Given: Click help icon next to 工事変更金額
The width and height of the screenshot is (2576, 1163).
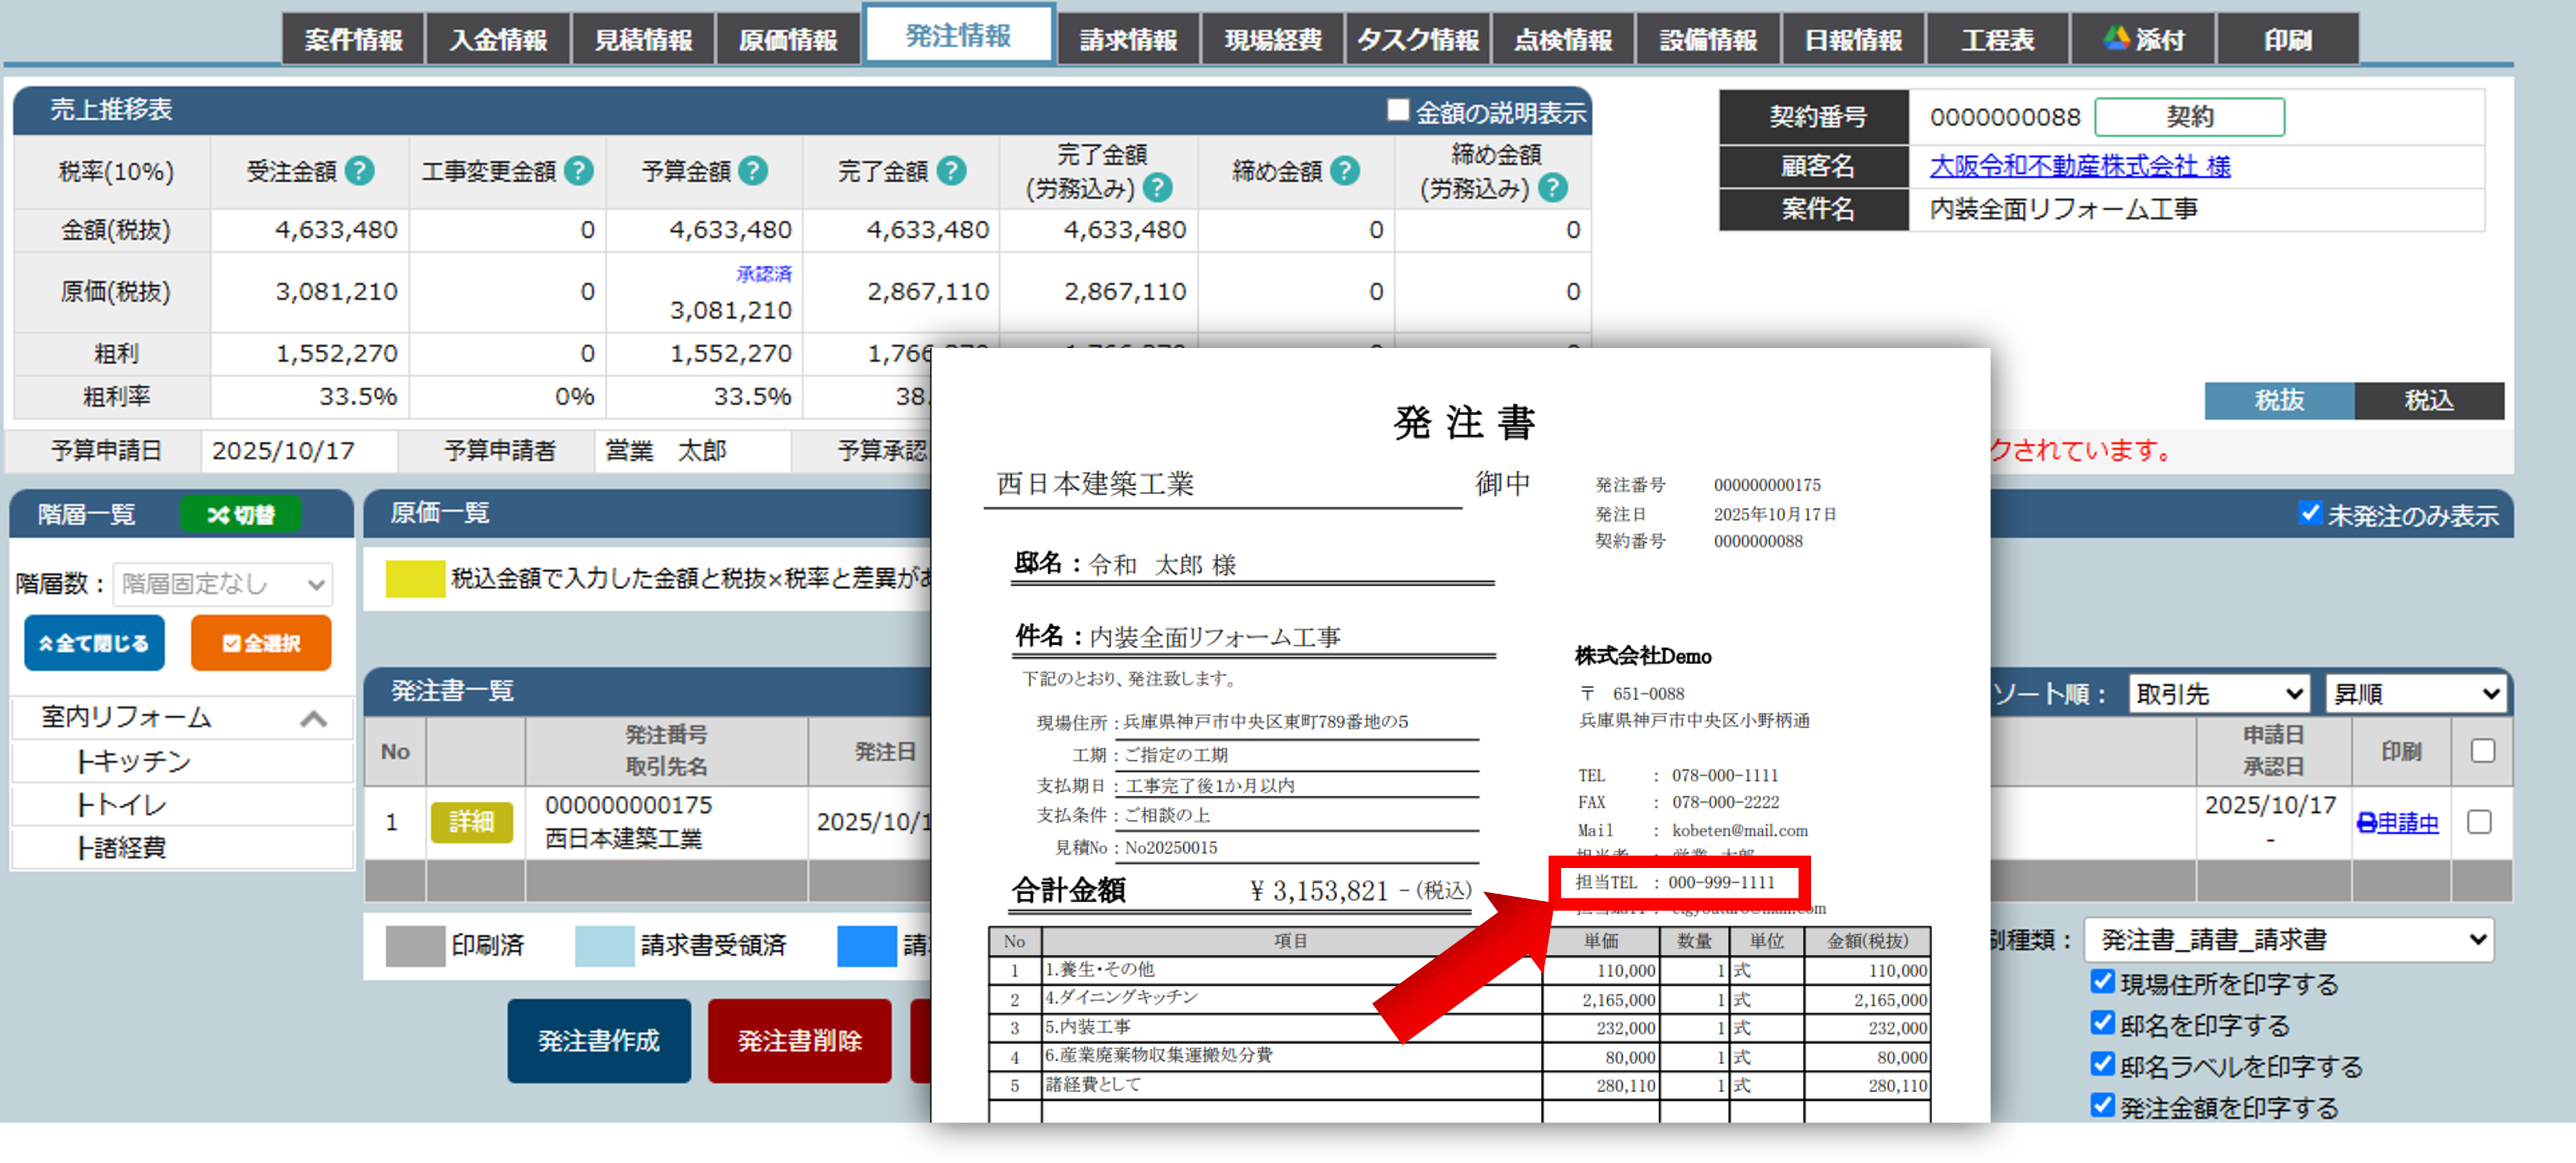Looking at the screenshot, I should 578,171.
